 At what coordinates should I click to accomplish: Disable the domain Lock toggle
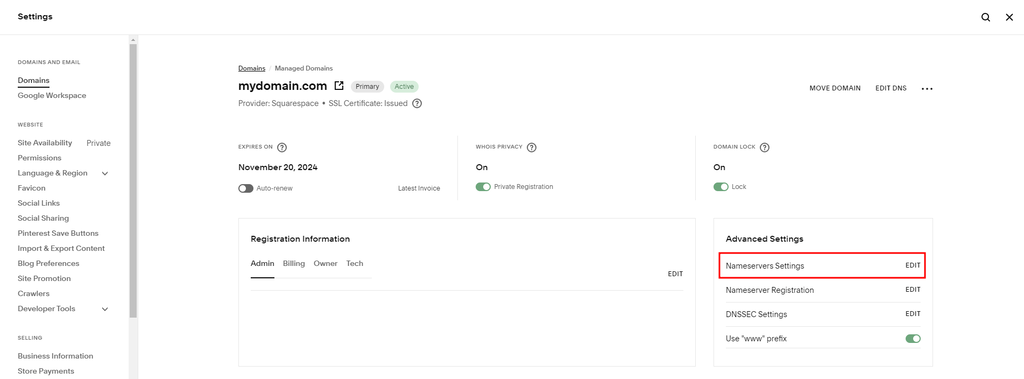coord(721,187)
